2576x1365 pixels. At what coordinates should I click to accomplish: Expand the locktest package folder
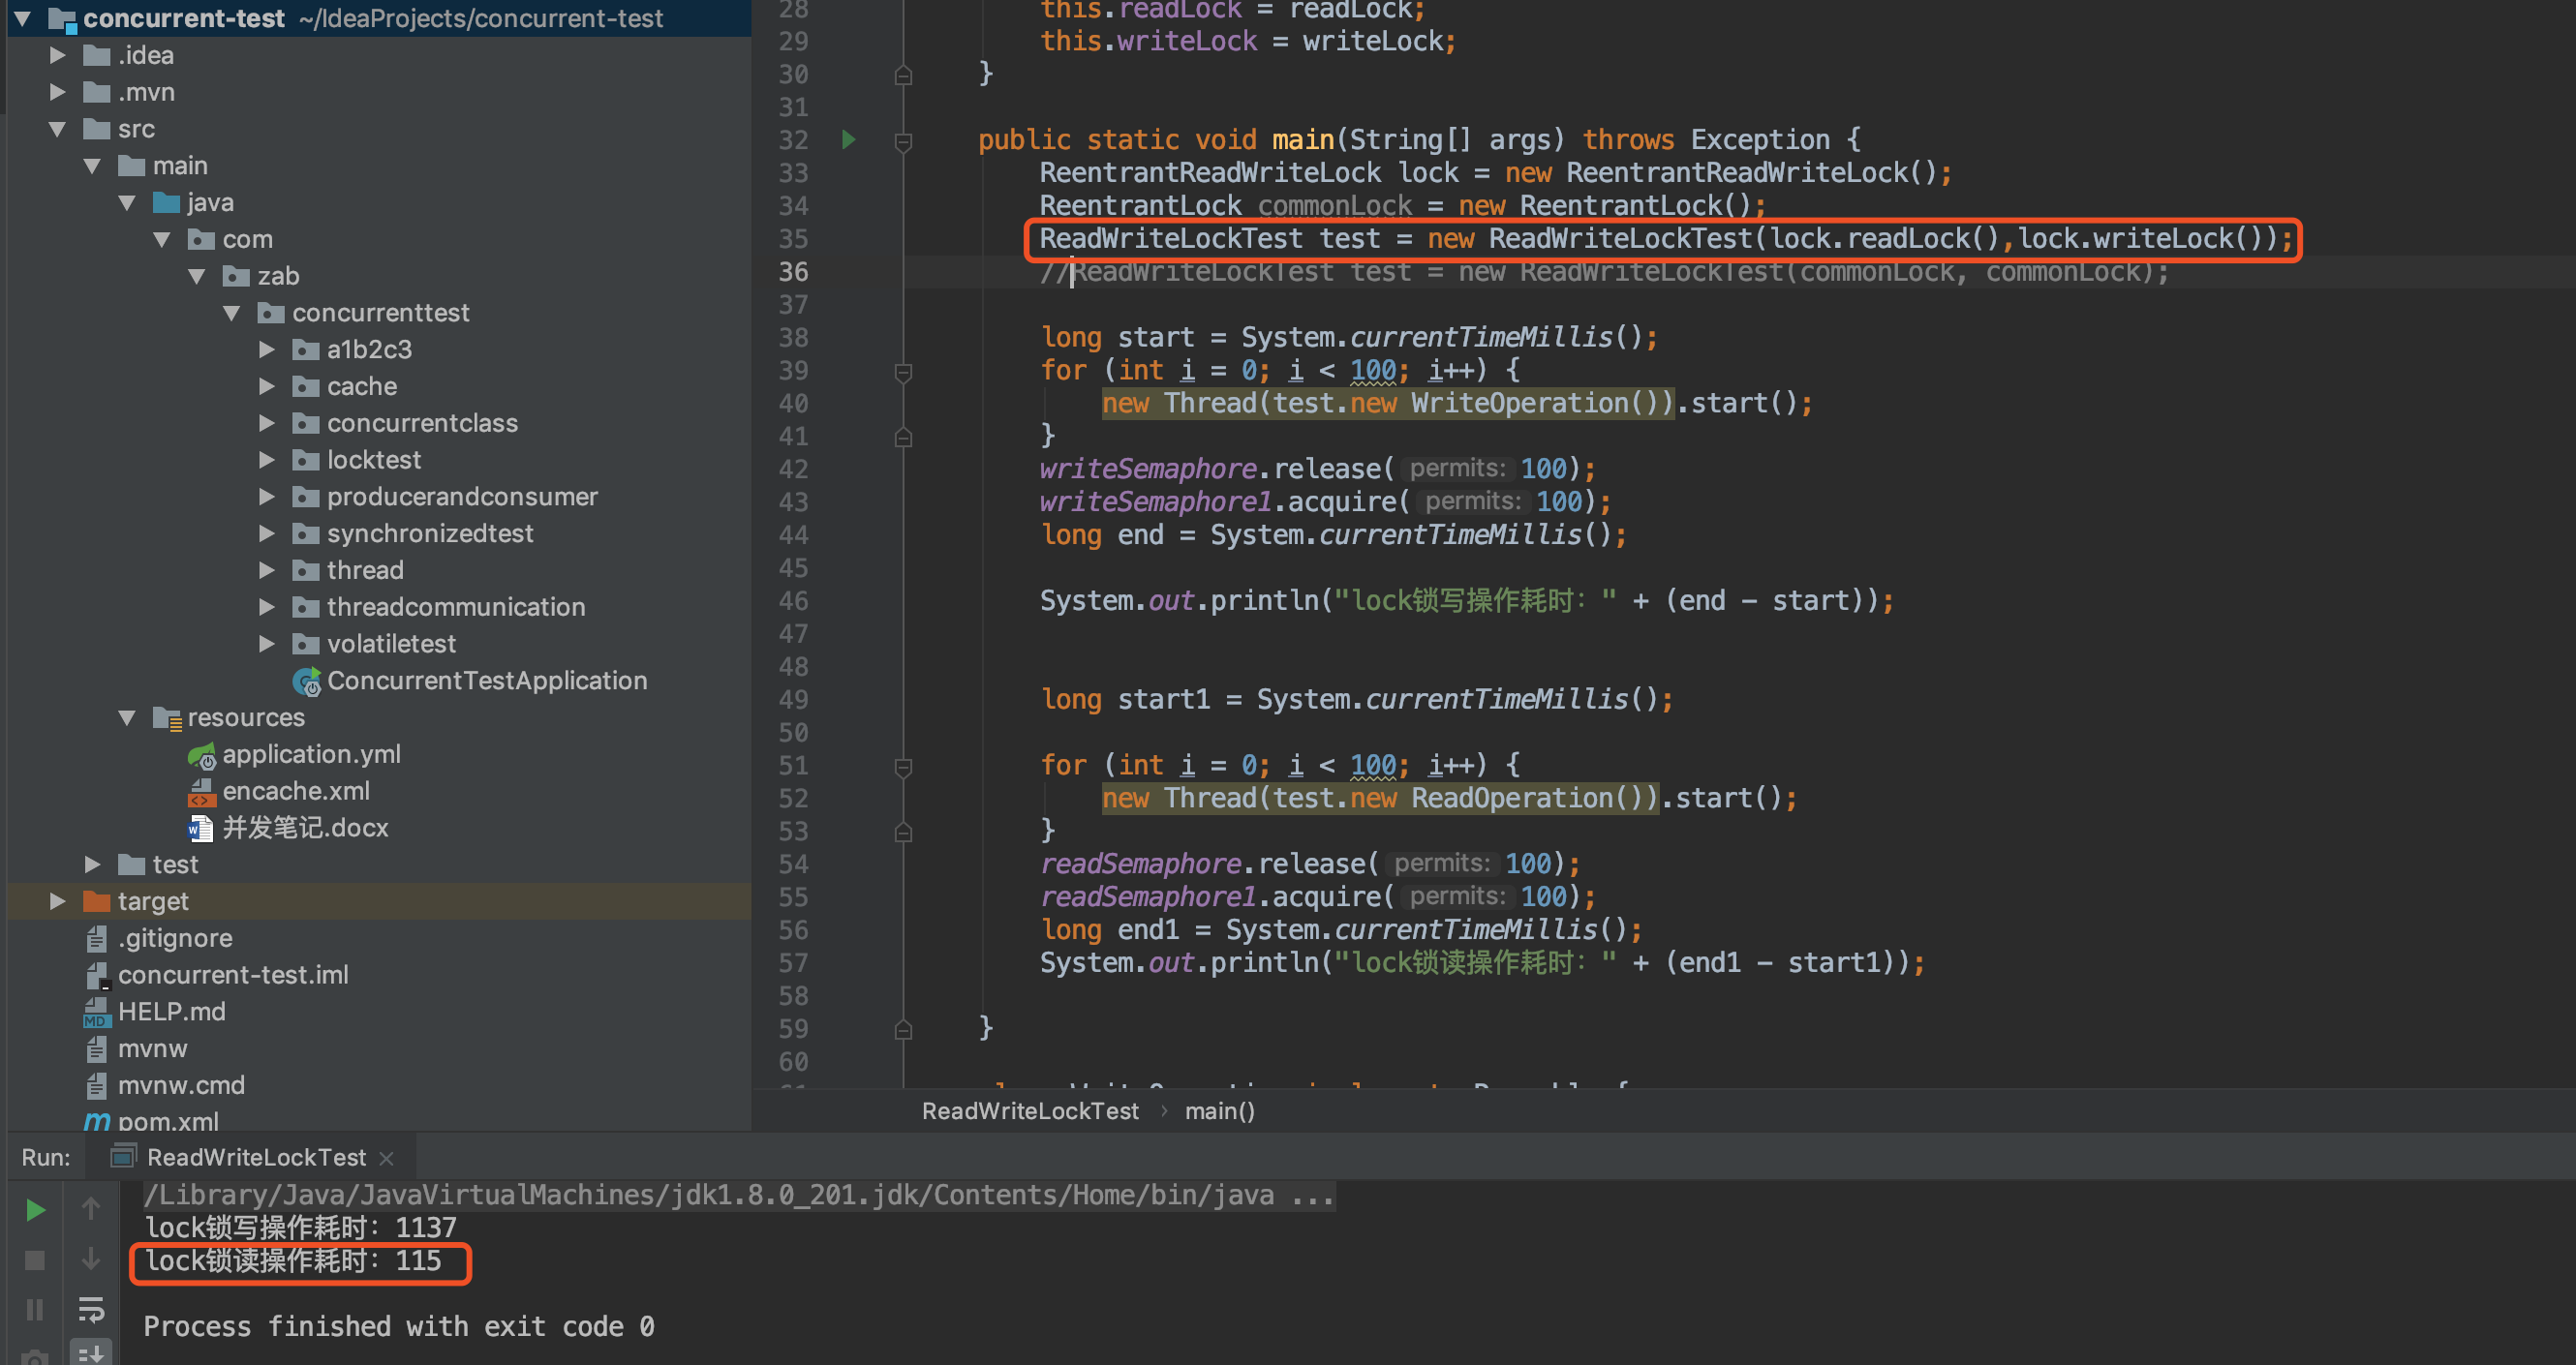(266, 460)
